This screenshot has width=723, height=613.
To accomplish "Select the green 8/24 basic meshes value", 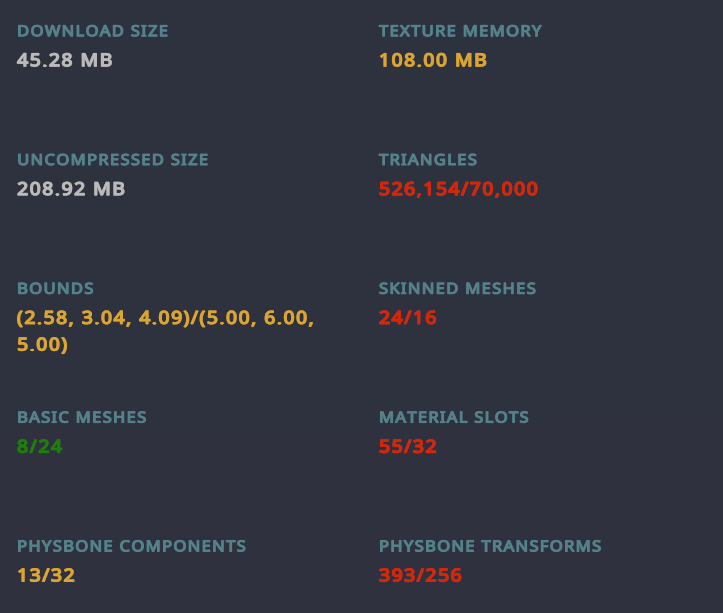I will pos(40,446).
